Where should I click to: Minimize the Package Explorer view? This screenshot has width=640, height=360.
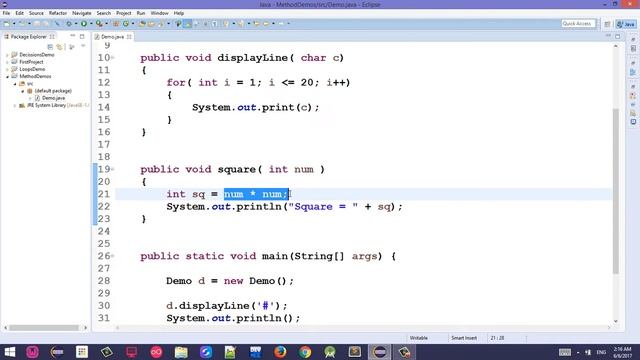73,36
